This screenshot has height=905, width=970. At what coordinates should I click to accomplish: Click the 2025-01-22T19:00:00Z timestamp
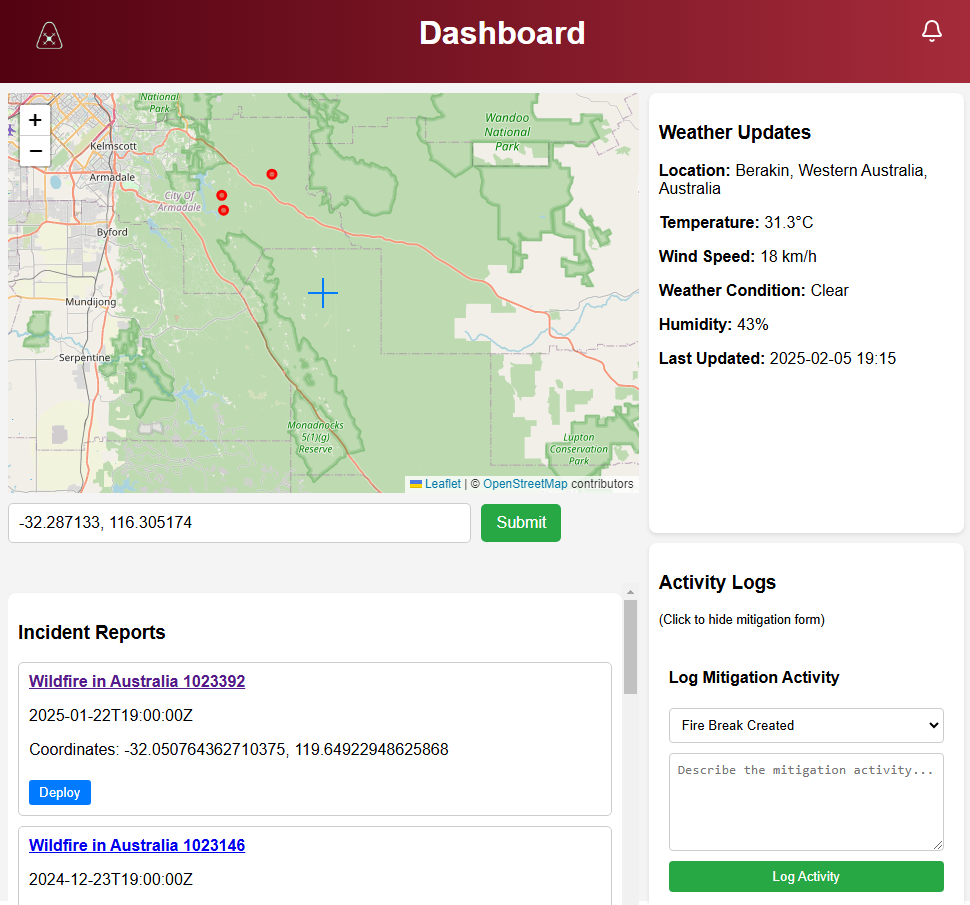pyautogui.click(x=111, y=716)
